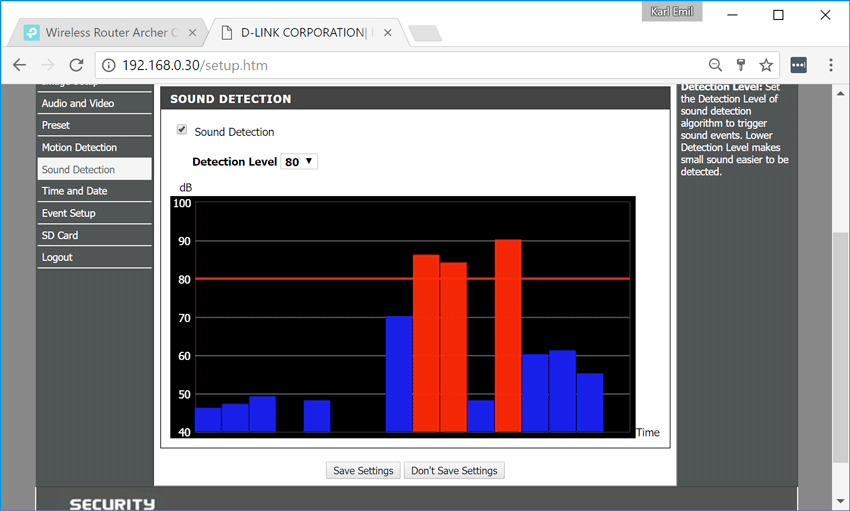Click the site information icon in address bar
The image size is (850, 511).
(109, 66)
